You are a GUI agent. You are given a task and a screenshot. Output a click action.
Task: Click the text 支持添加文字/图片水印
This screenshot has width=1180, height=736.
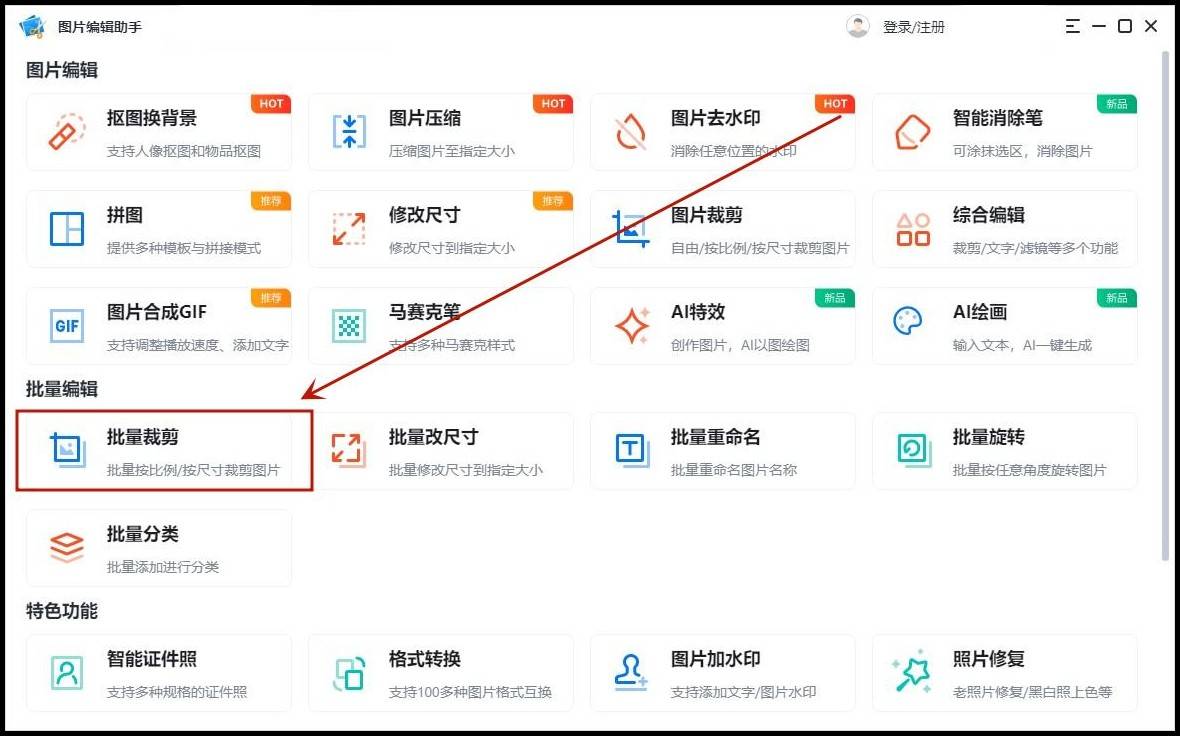click(744, 692)
